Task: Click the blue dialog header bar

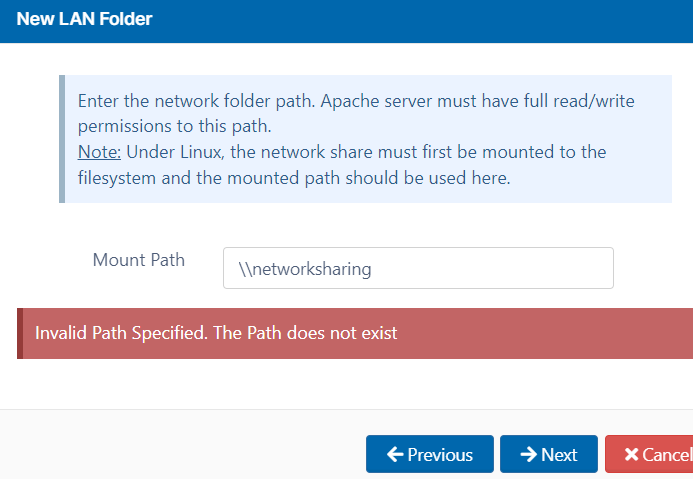Action: 346,21
